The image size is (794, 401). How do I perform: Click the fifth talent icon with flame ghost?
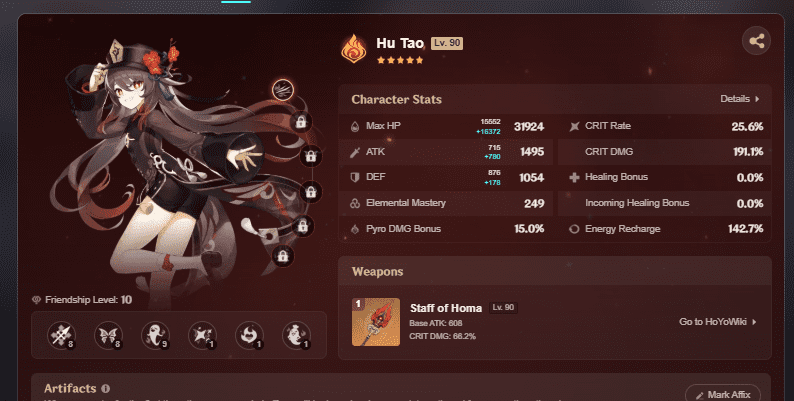pos(249,335)
